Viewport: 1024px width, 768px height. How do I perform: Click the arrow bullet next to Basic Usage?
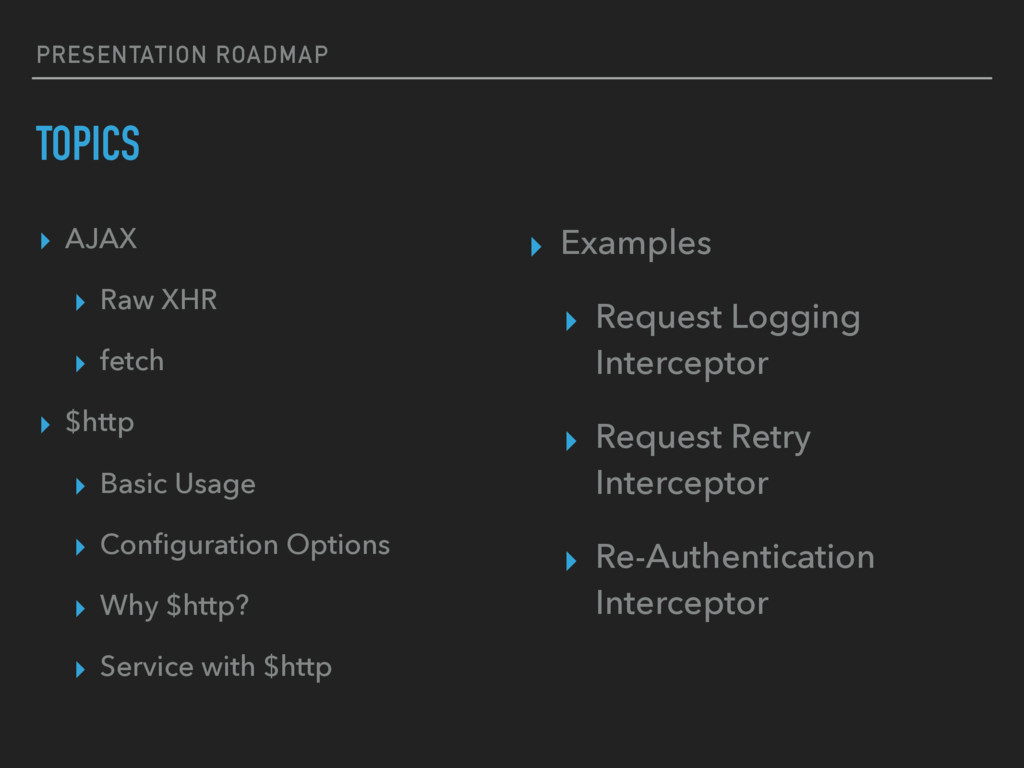pyautogui.click(x=80, y=486)
